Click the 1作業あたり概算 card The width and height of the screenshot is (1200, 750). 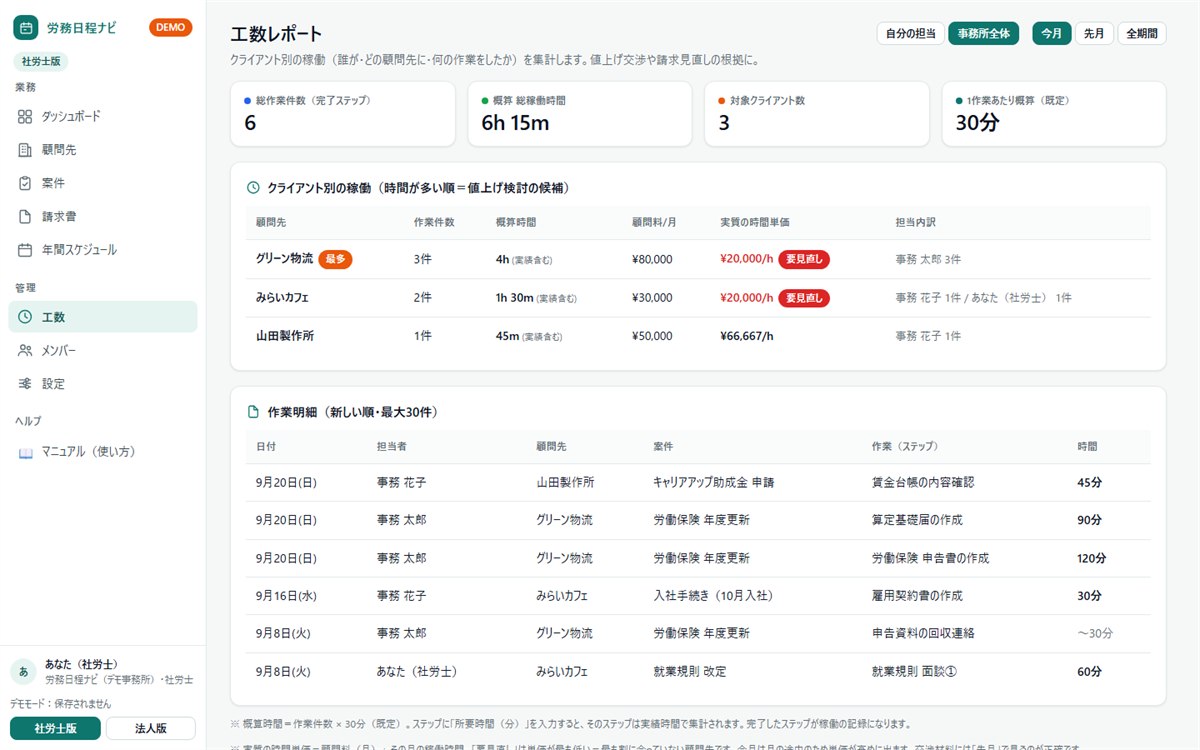[x=1054, y=114]
